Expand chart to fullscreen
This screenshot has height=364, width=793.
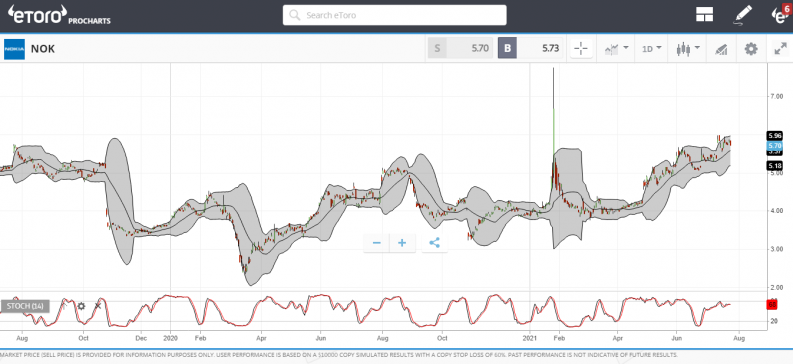(780, 49)
